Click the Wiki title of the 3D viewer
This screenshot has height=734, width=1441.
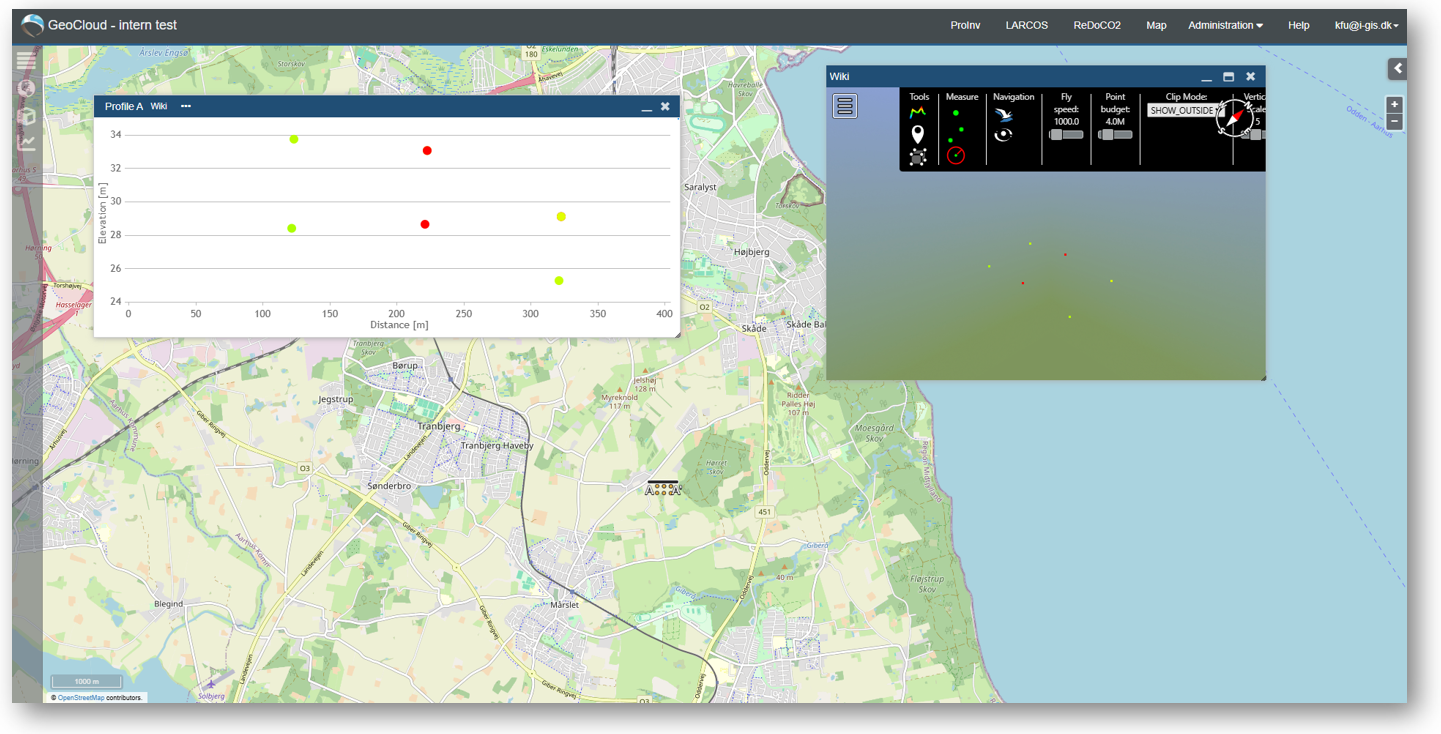point(839,76)
